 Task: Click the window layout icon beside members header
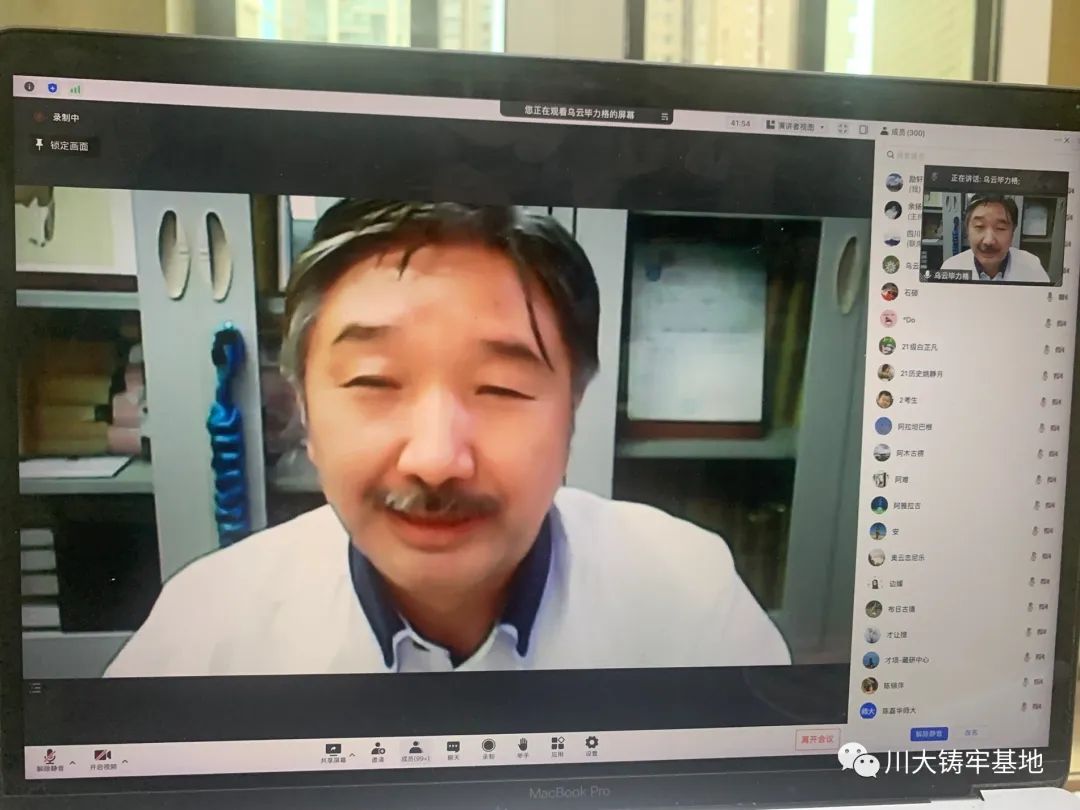pyautogui.click(x=863, y=129)
